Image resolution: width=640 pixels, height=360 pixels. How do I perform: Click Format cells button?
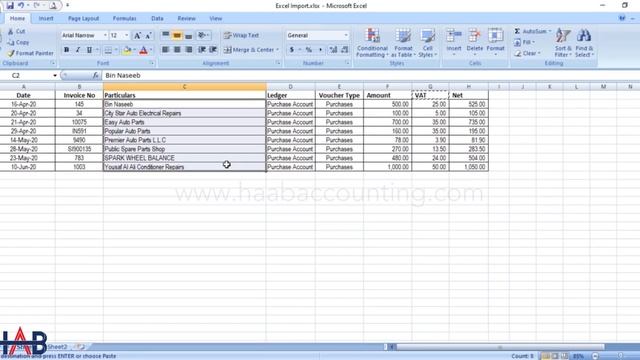click(x=496, y=42)
